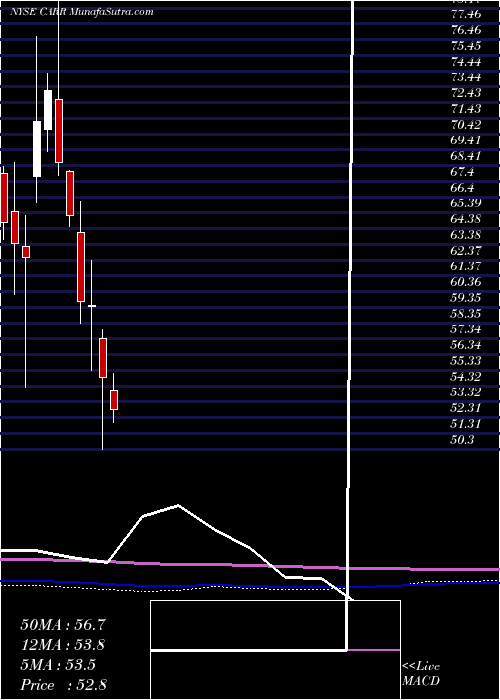Click the 65.39 price axis label
Image resolution: width=500 pixels, height=700 pixels.
click(466, 203)
